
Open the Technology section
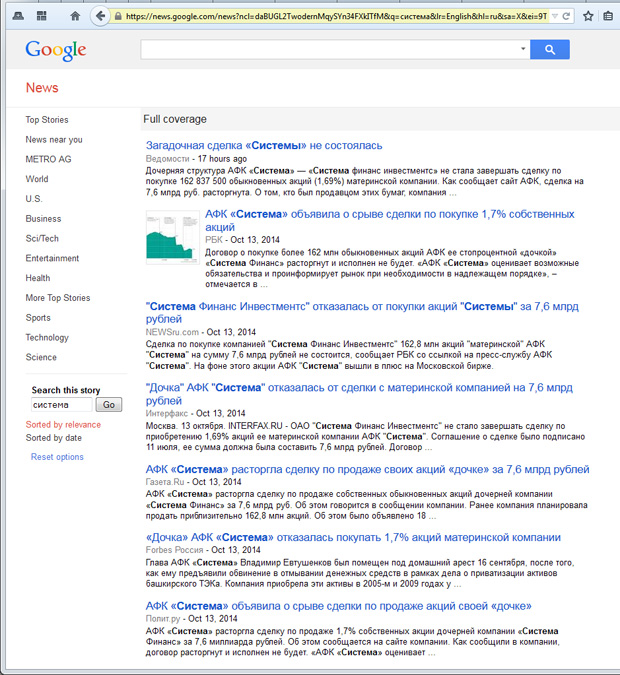pos(47,338)
